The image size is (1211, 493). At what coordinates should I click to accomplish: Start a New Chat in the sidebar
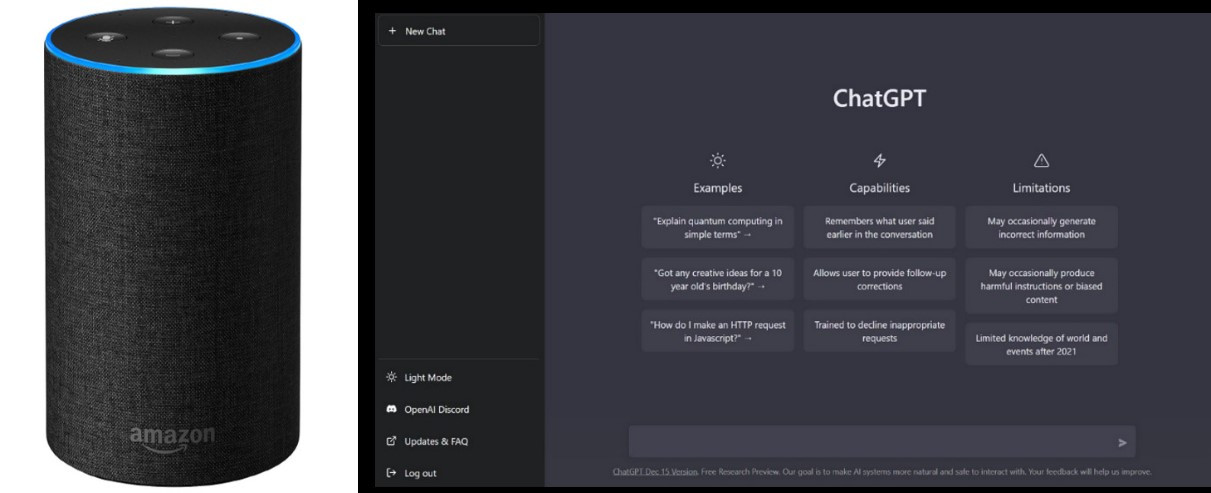click(459, 31)
